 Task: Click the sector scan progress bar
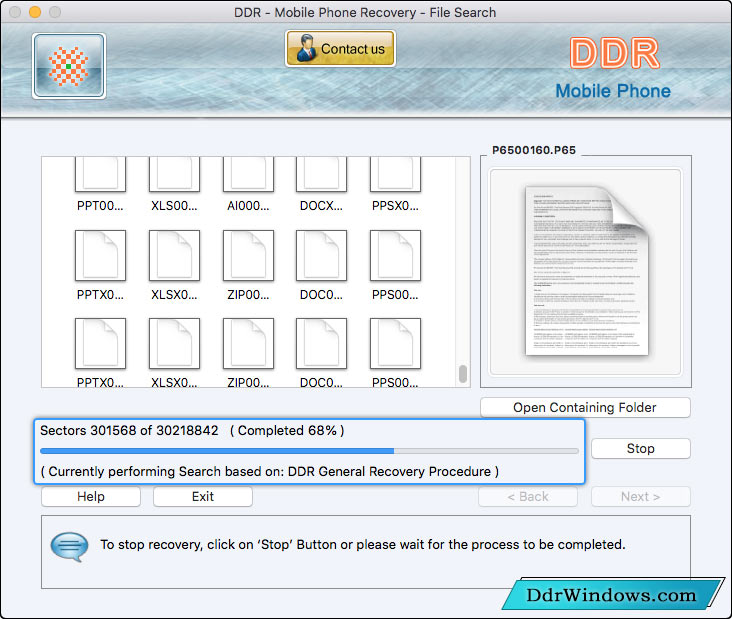[x=310, y=451]
